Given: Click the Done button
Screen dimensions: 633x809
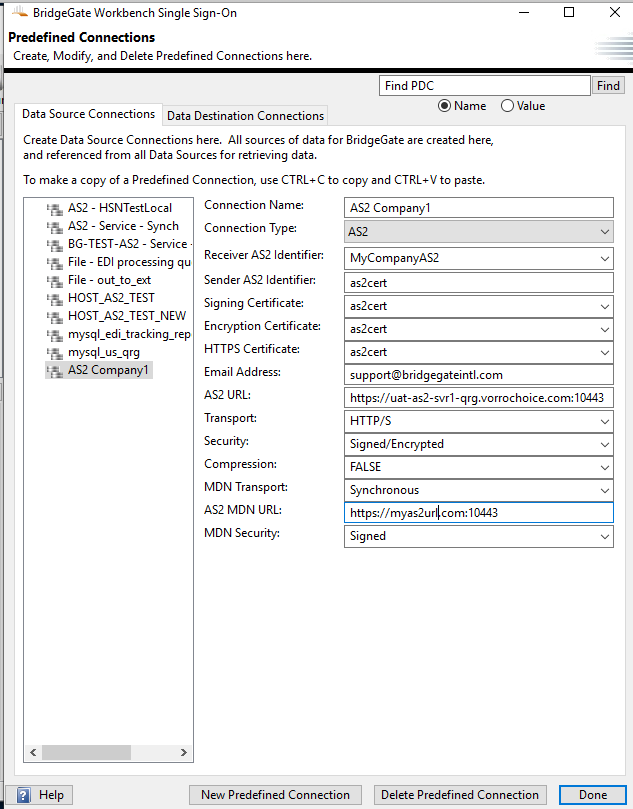Looking at the screenshot, I should 593,795.
